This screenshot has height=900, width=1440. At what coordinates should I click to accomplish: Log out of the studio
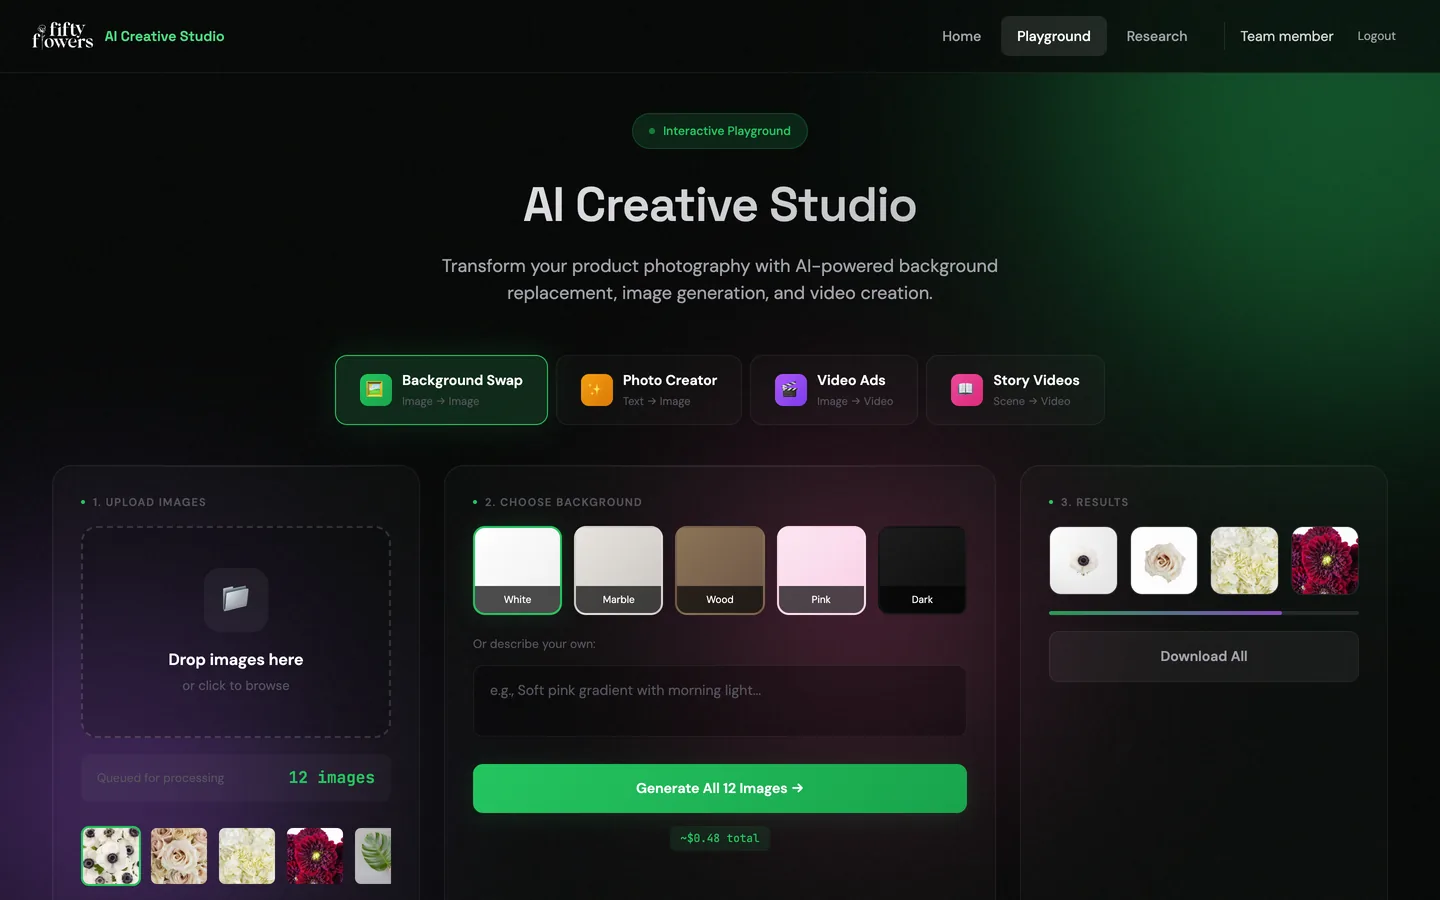coord(1376,36)
